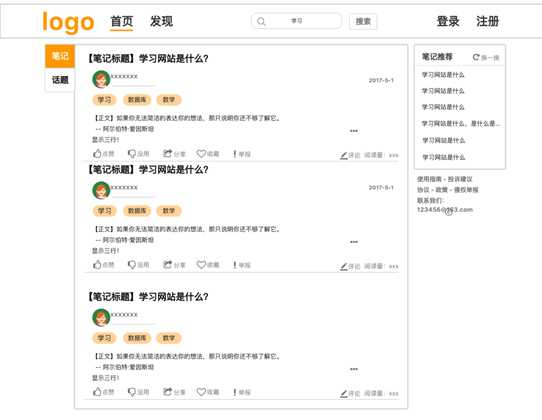The width and height of the screenshot is (542, 420).
Task: Share the second note via share icon
Action: (167, 265)
